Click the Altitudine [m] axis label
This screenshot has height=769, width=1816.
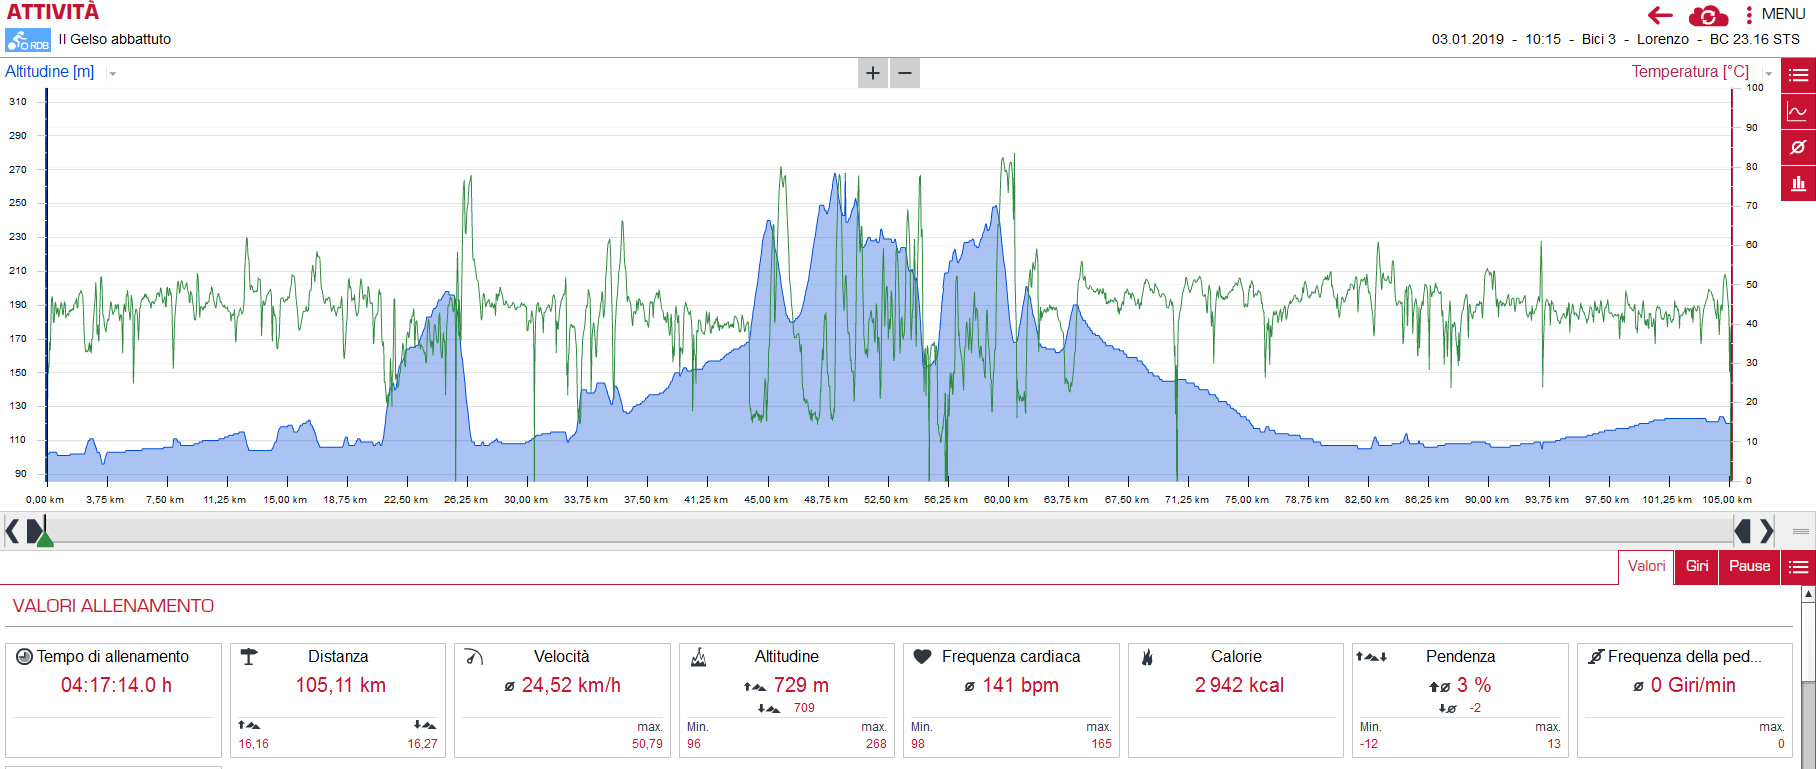[50, 72]
